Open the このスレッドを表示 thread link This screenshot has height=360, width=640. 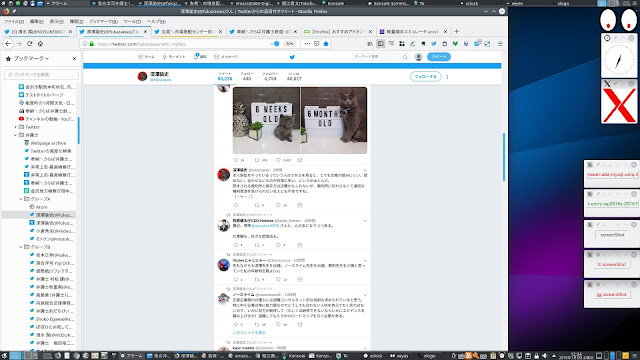[x=249, y=333]
